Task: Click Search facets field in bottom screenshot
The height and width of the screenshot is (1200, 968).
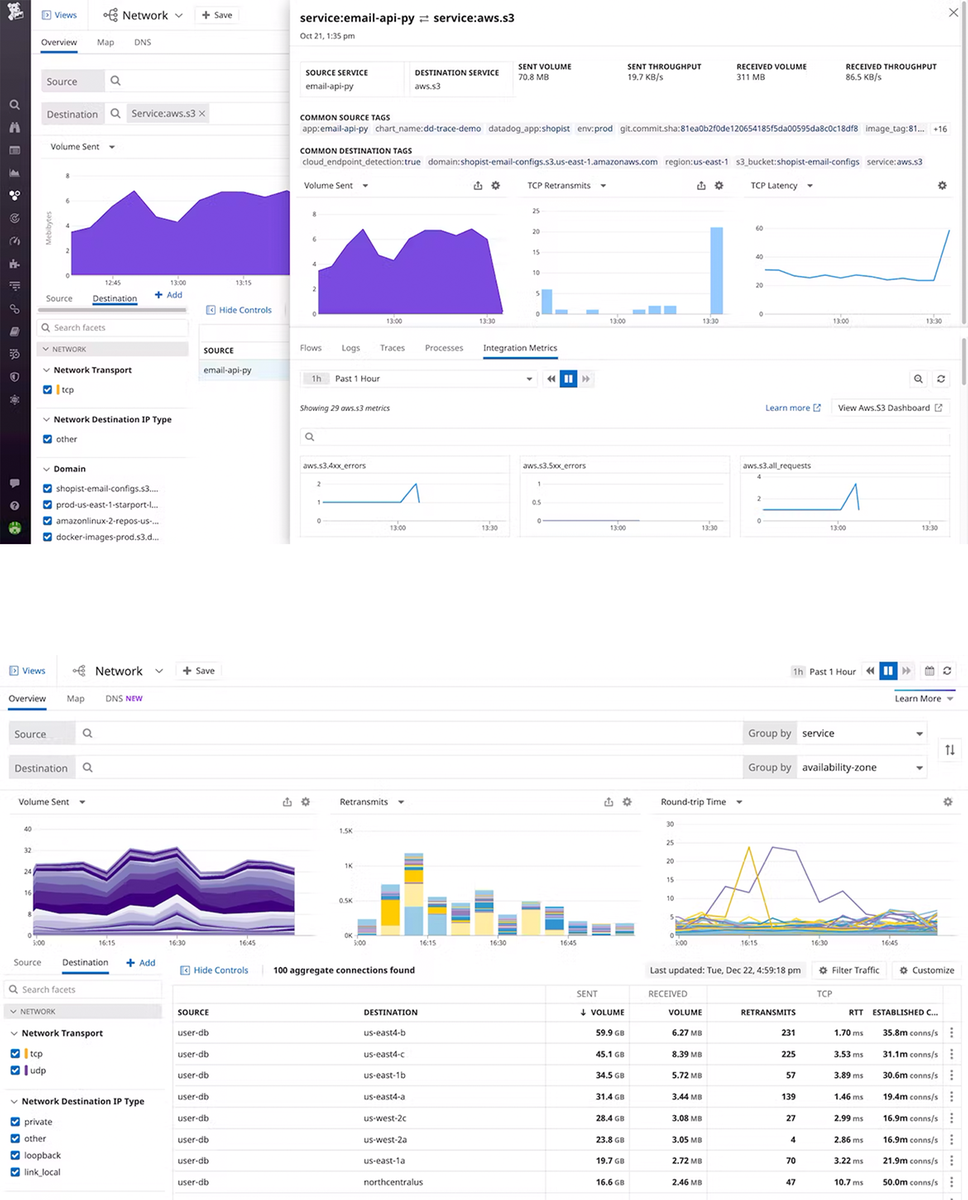Action: pyautogui.click(x=82, y=989)
